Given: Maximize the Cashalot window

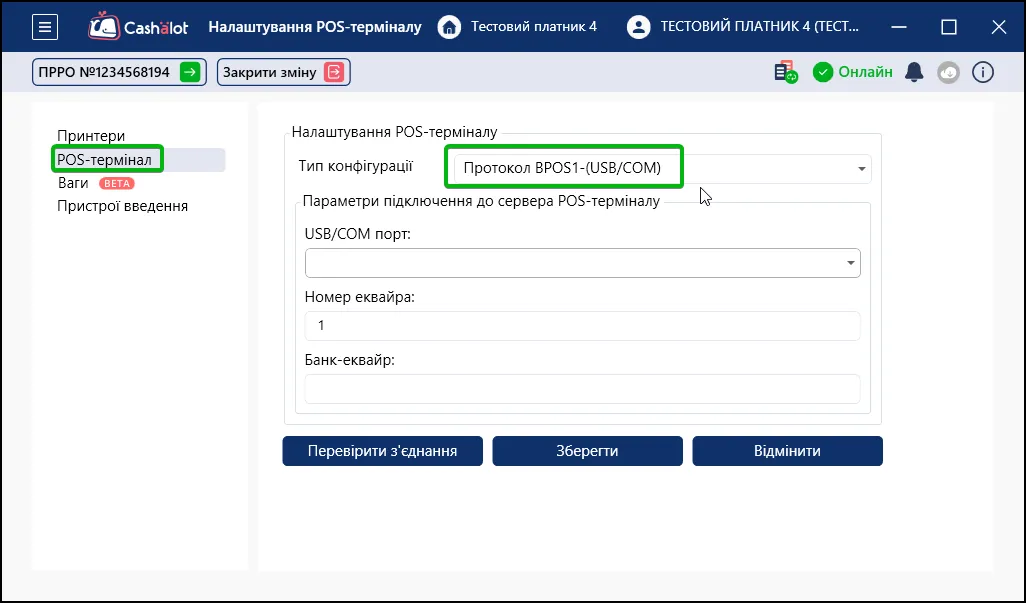Looking at the screenshot, I should (949, 27).
